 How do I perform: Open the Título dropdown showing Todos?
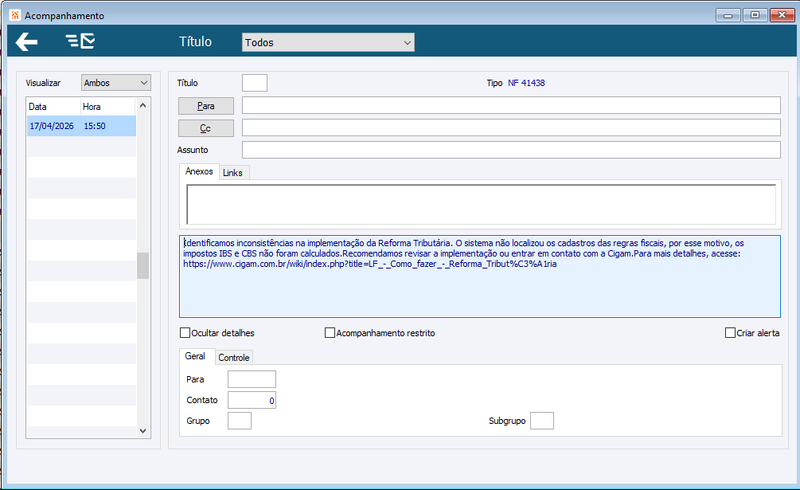point(328,42)
